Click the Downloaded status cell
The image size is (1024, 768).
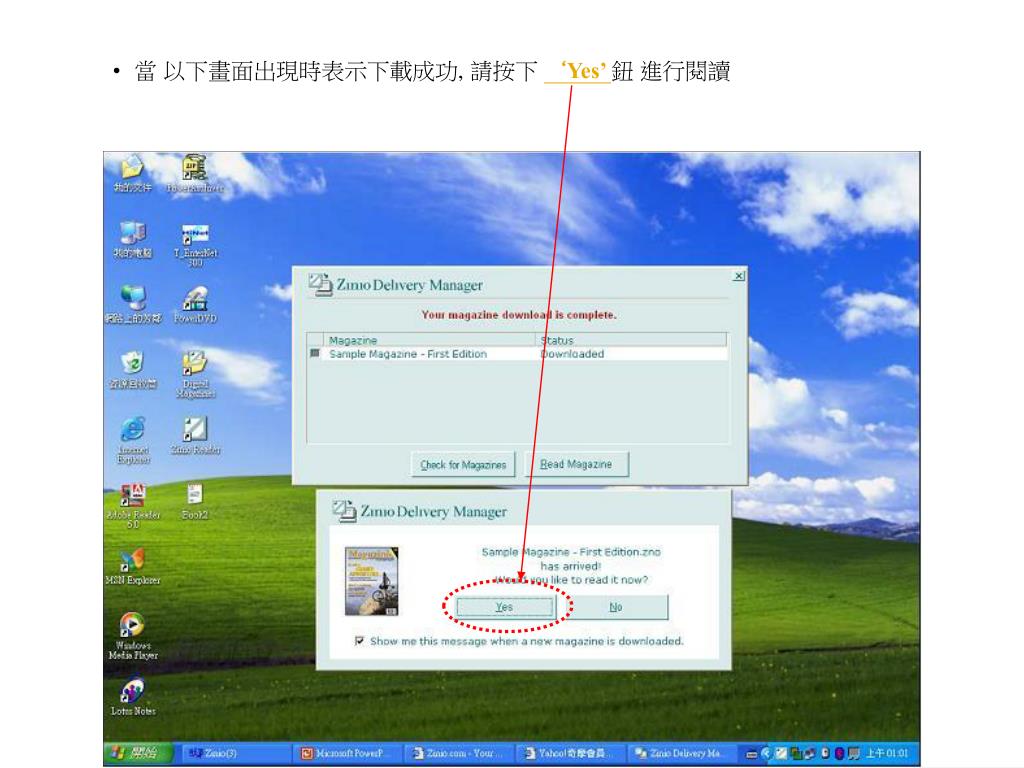pos(572,353)
